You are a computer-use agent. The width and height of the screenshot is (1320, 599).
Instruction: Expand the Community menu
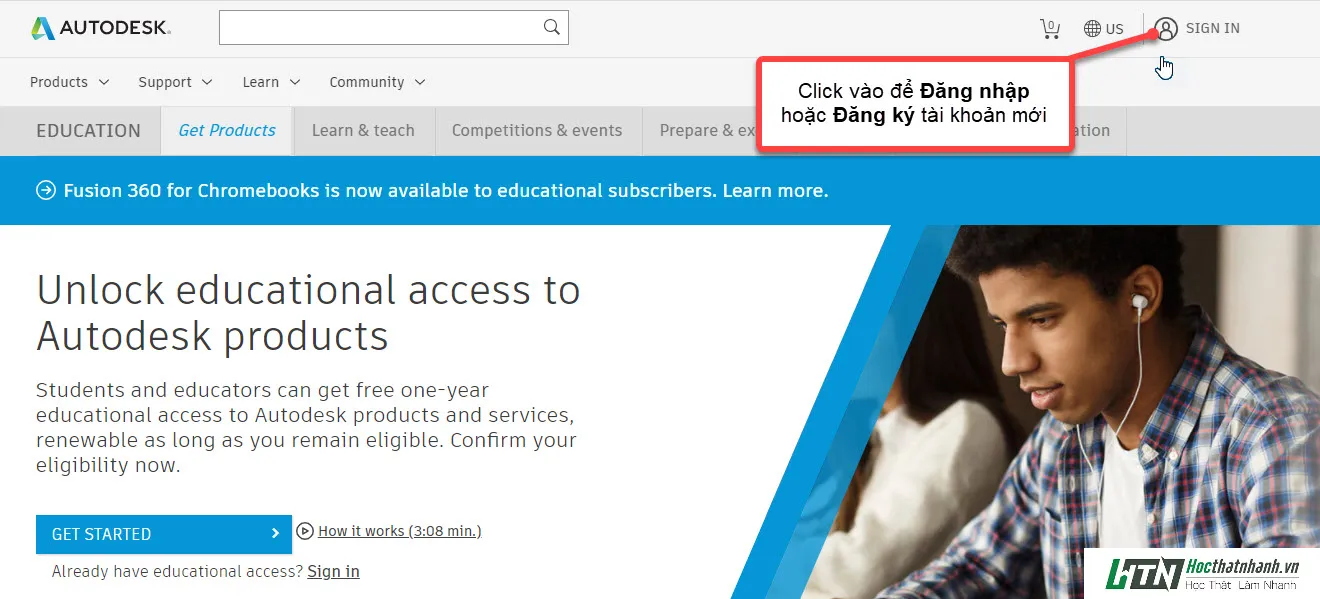[x=377, y=82]
